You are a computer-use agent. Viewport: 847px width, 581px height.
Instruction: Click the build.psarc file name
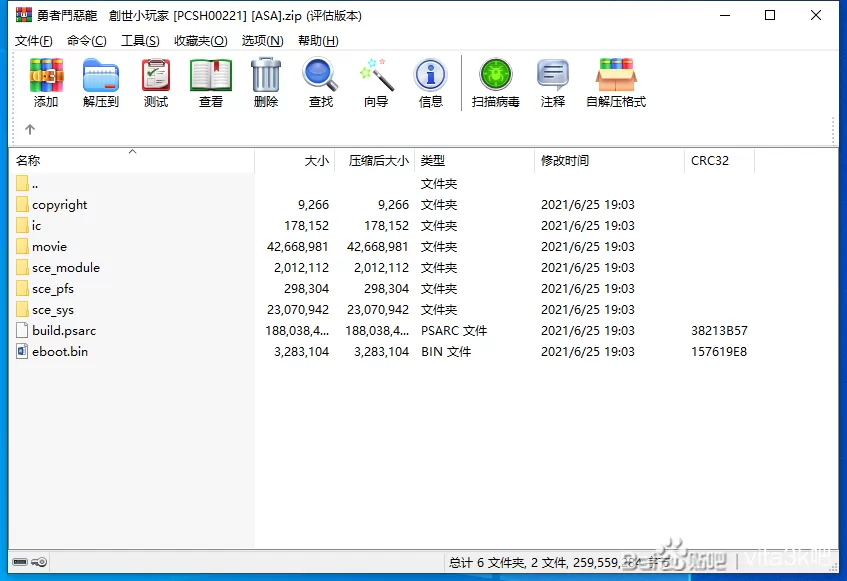pos(64,330)
